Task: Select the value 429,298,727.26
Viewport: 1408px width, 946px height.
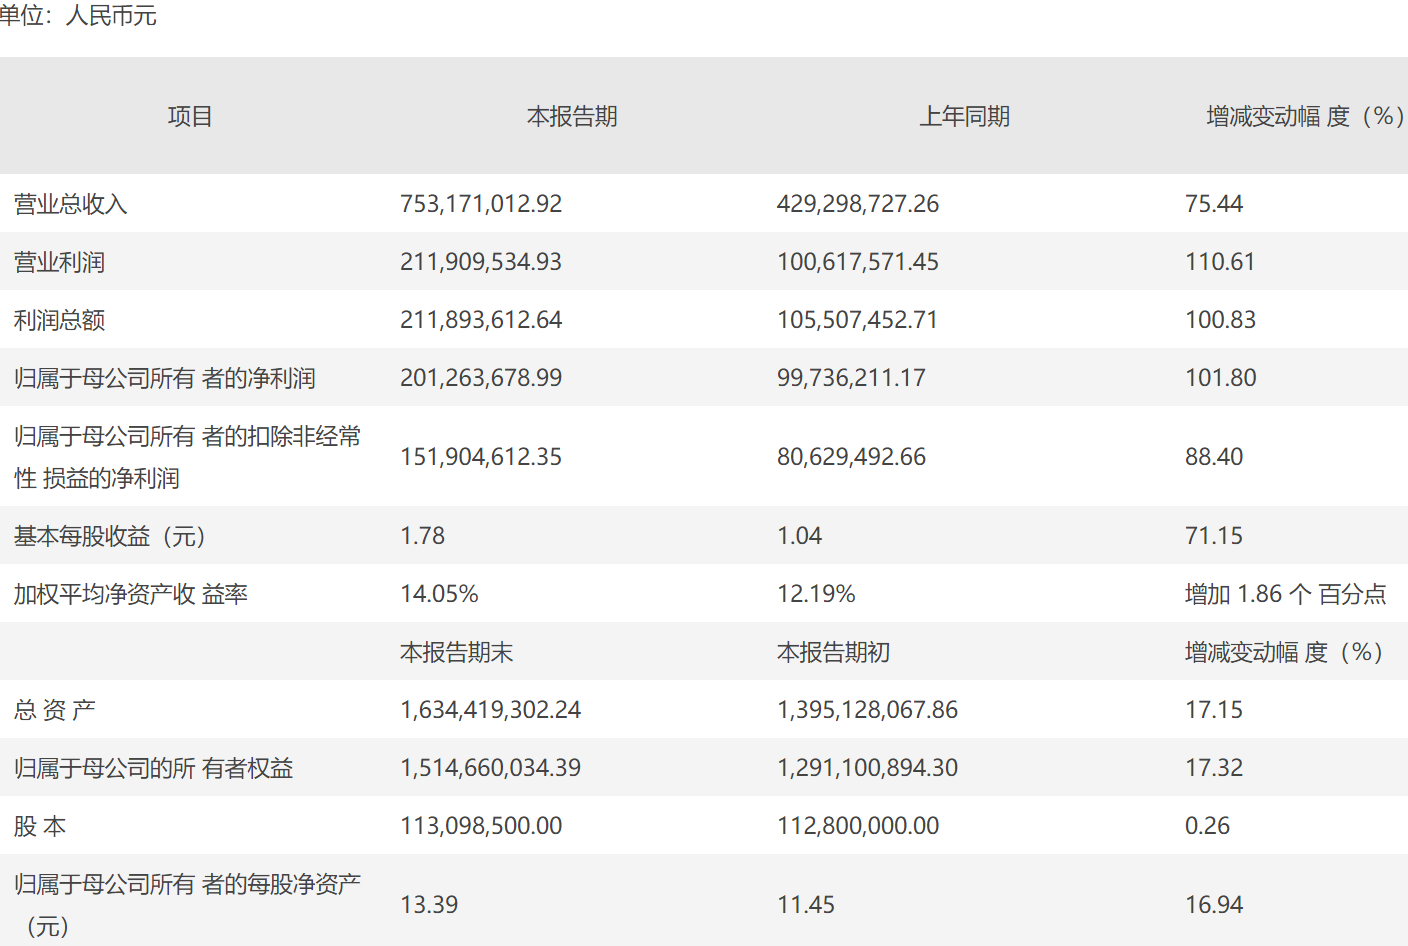Action: 858,204
